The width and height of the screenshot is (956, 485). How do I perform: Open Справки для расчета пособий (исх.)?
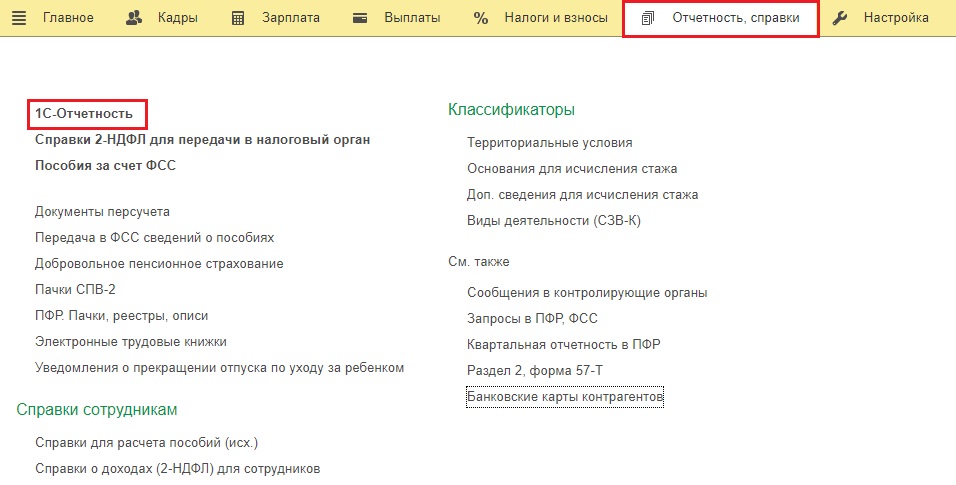pyautogui.click(x=146, y=443)
